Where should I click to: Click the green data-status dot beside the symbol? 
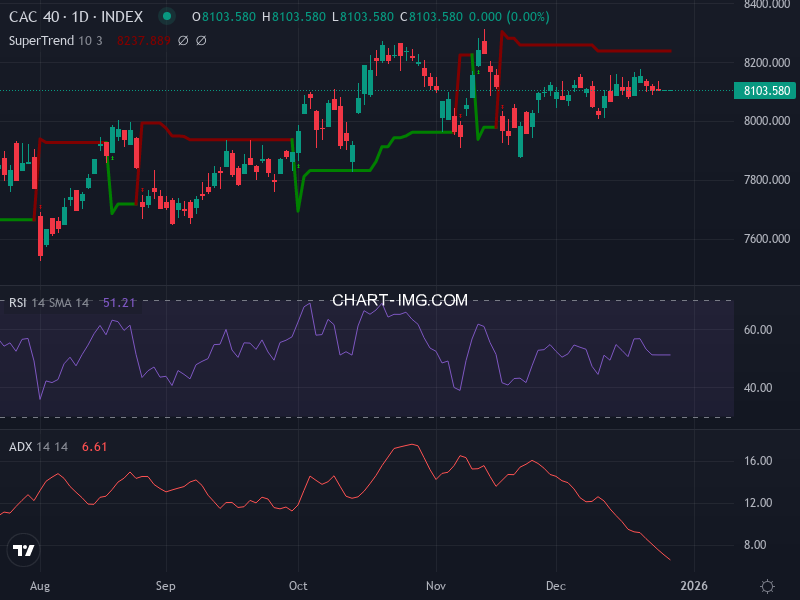(x=167, y=16)
